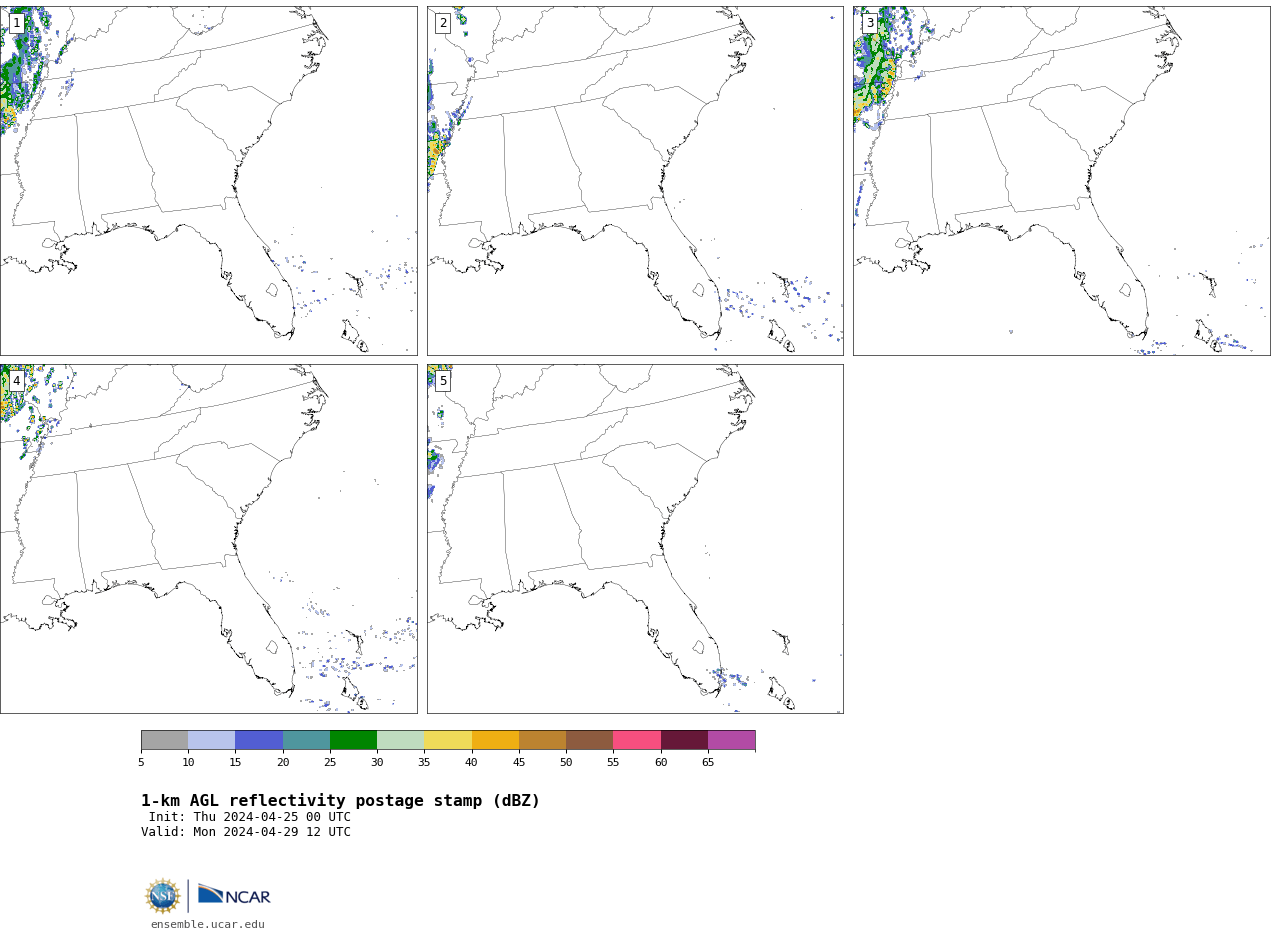Click the orange 40-45 dBZ swatch

tap(495, 740)
